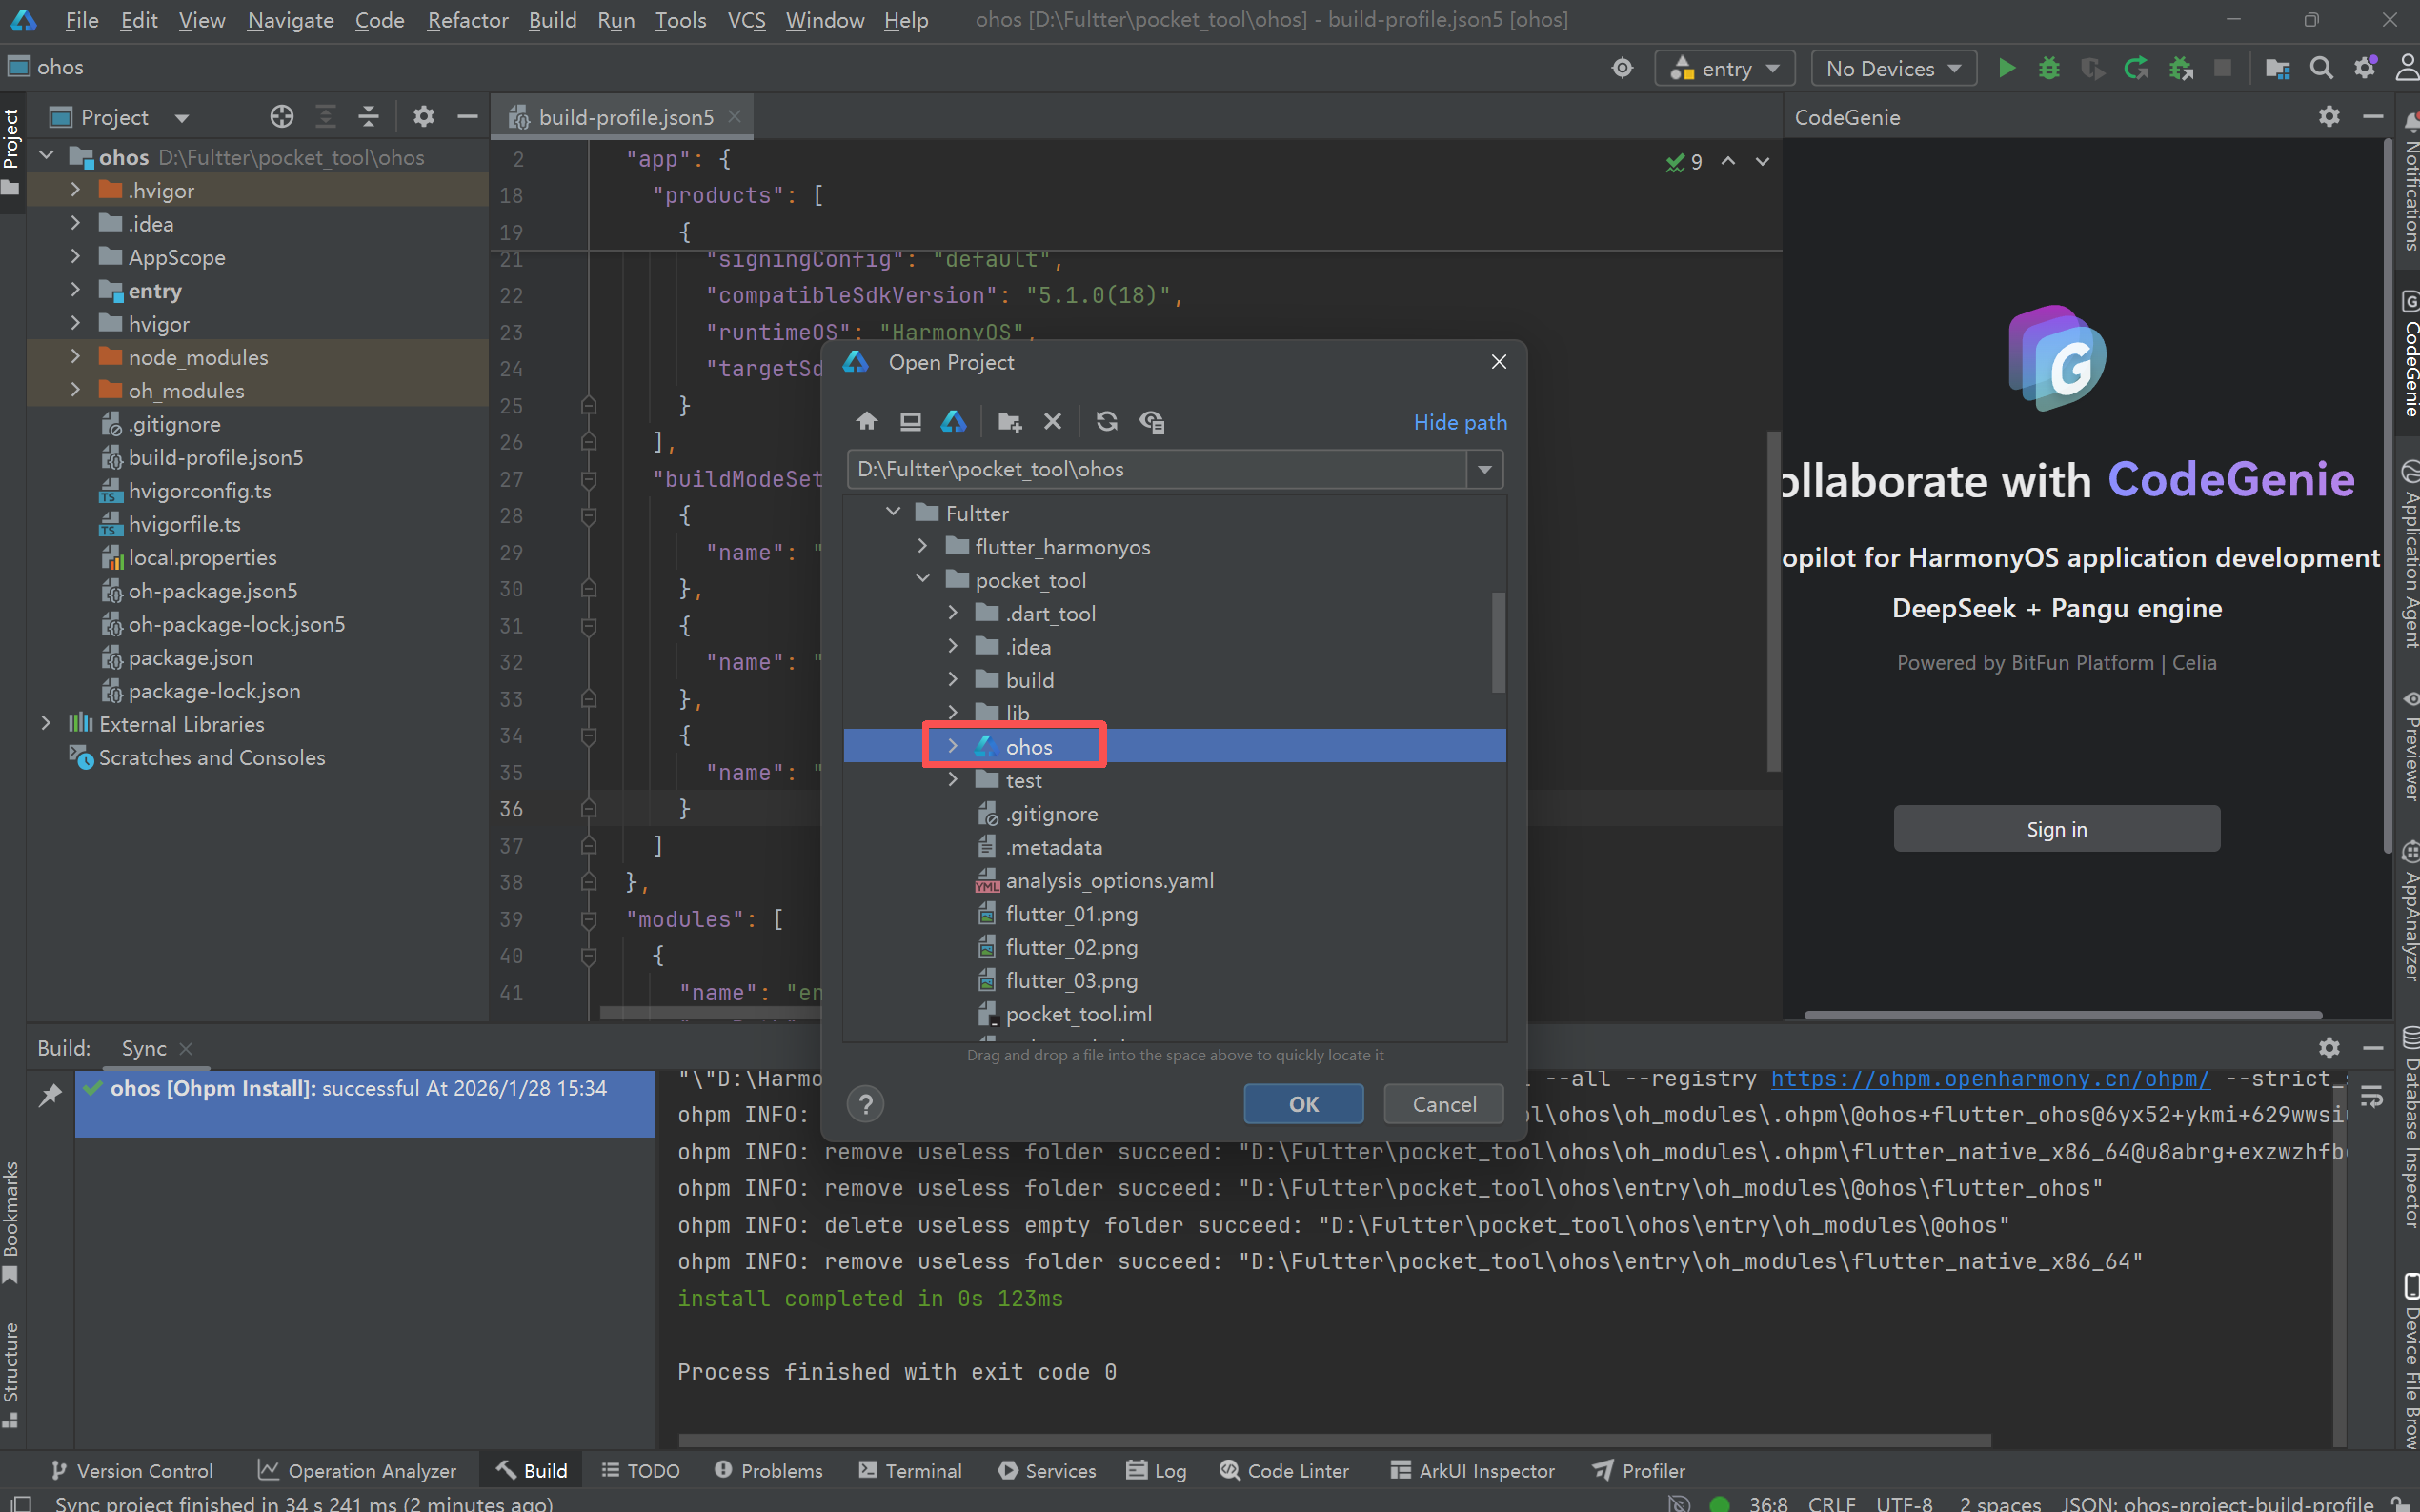Toggle soft-wrap in the Build output
The height and width of the screenshot is (1512, 2420).
2371,1098
